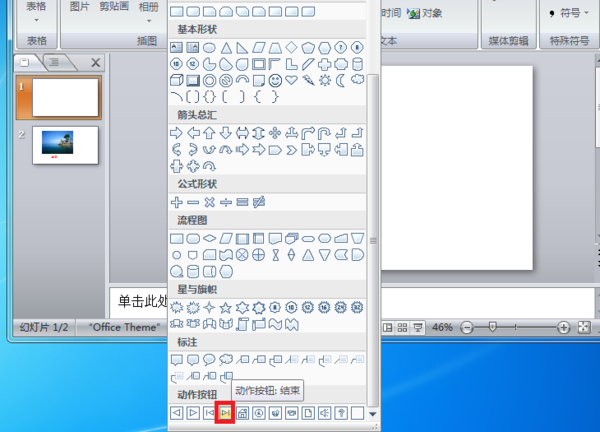Open slide 2 thumbnail
Image resolution: width=600 pixels, height=432 pixels.
click(65, 144)
